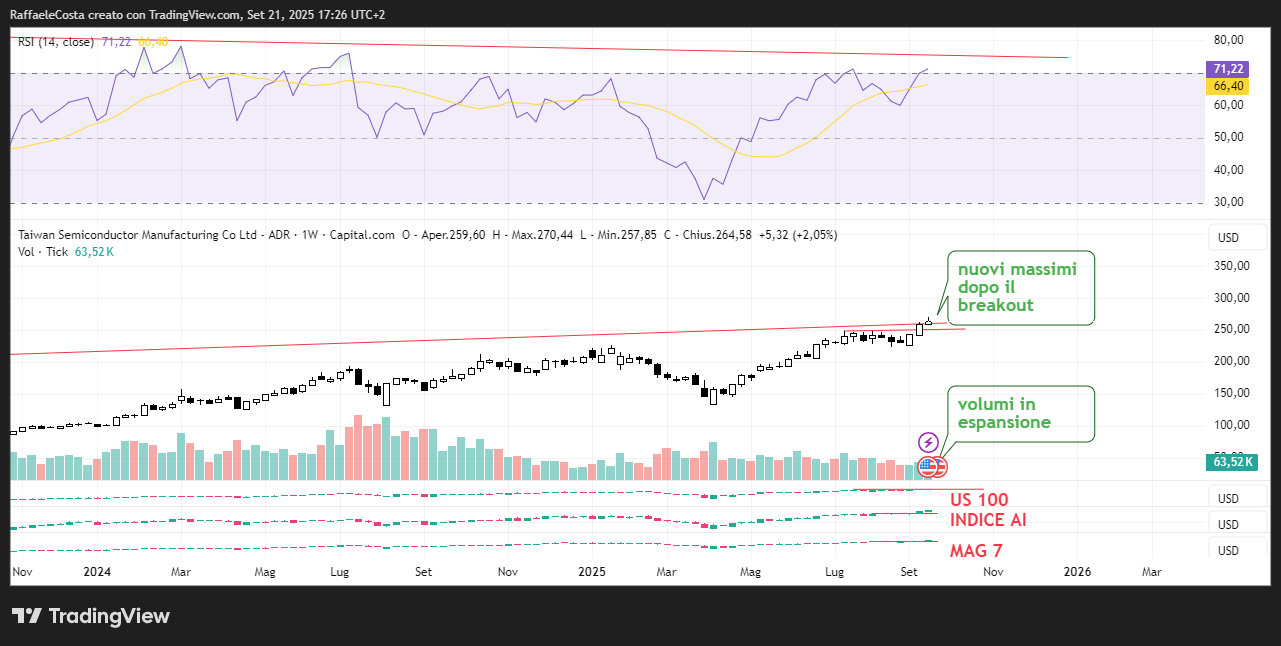Click the yellow 66,40 RSI average tag
This screenshot has width=1281, height=646.
click(x=1227, y=86)
